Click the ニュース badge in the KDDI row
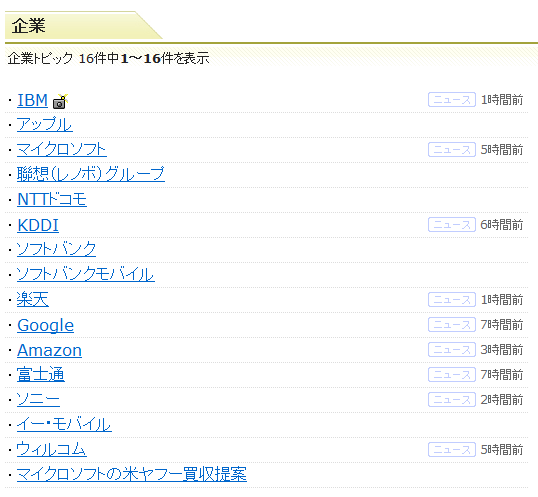The image size is (538, 497). coord(452,225)
